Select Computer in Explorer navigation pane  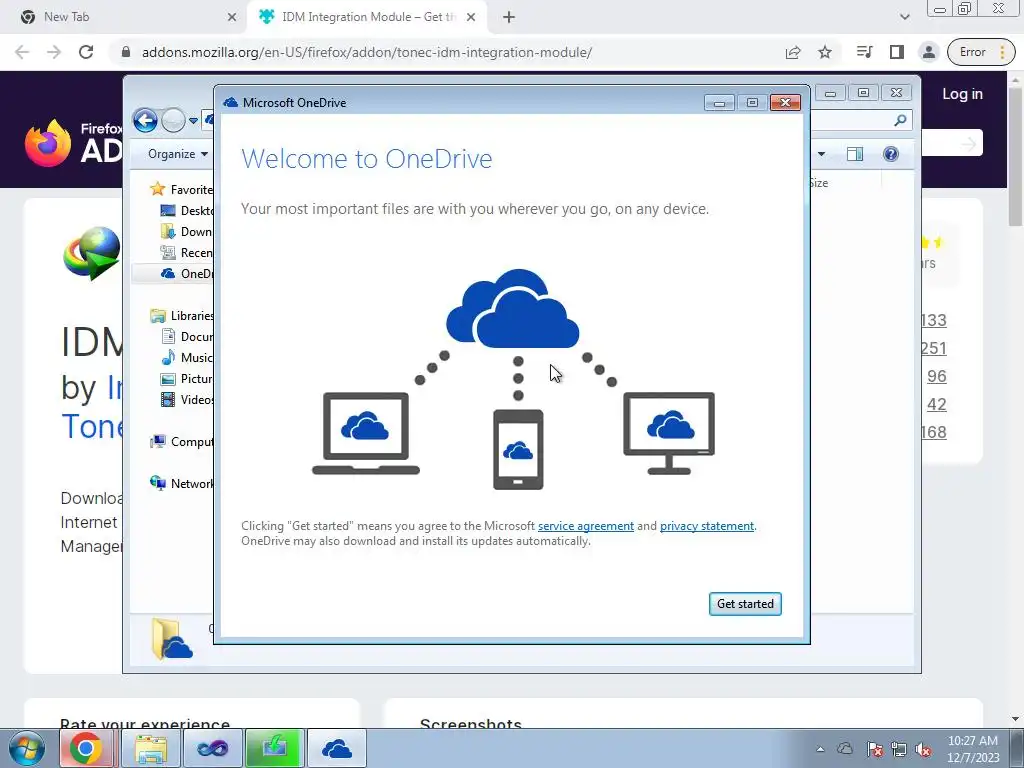click(x=181, y=441)
